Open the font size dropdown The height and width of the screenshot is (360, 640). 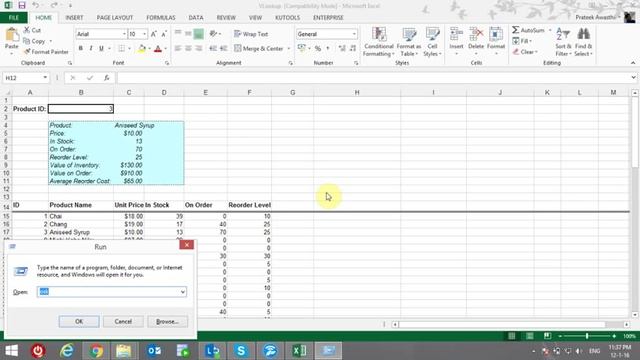tap(144, 34)
